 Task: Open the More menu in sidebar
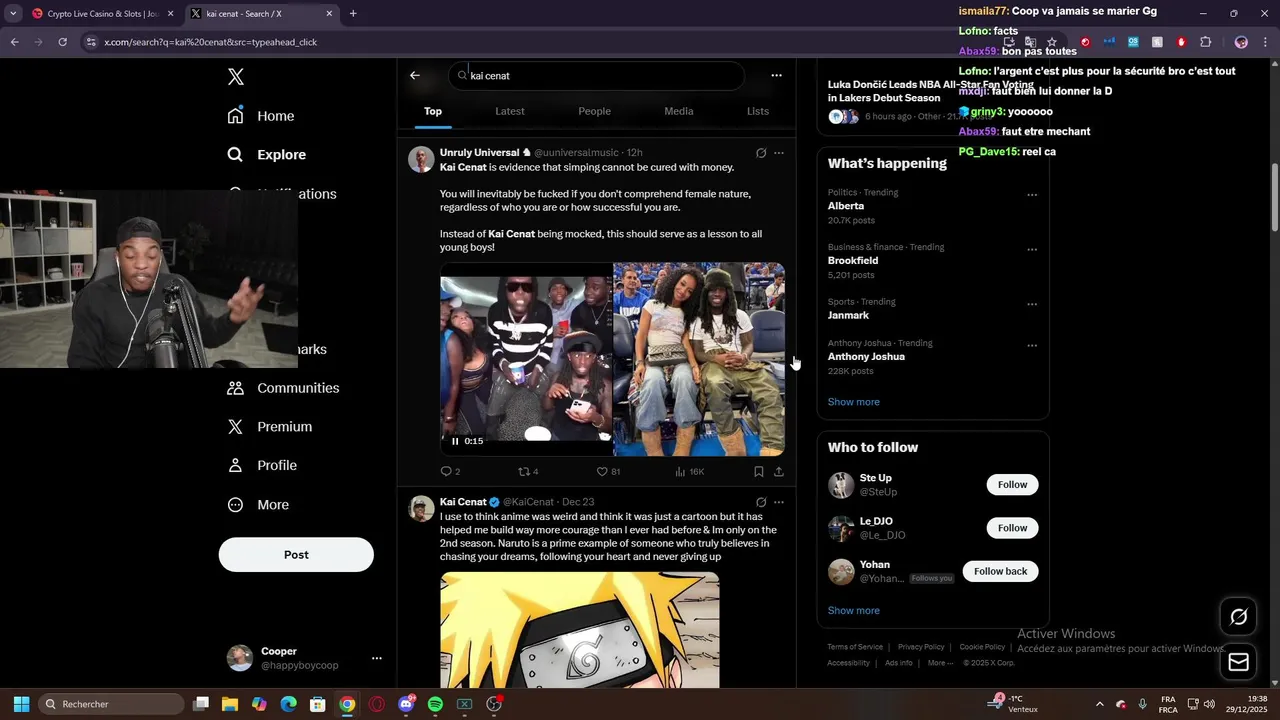pyautogui.click(x=258, y=505)
